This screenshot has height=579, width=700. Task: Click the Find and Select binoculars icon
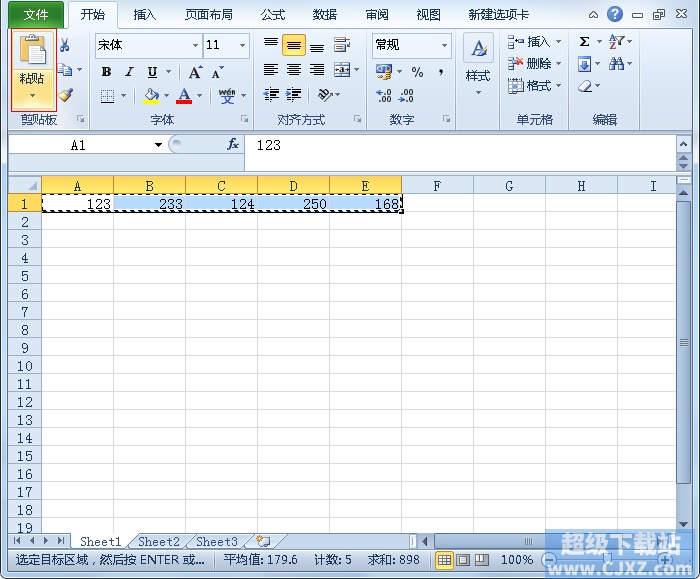[616, 64]
